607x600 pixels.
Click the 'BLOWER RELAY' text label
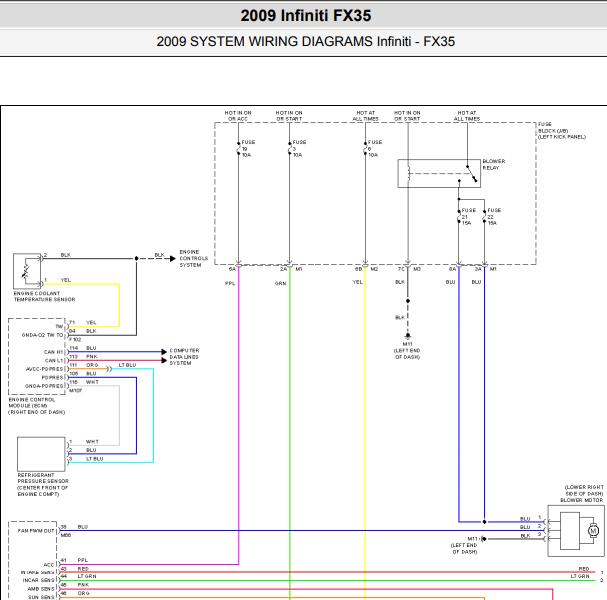point(494,165)
